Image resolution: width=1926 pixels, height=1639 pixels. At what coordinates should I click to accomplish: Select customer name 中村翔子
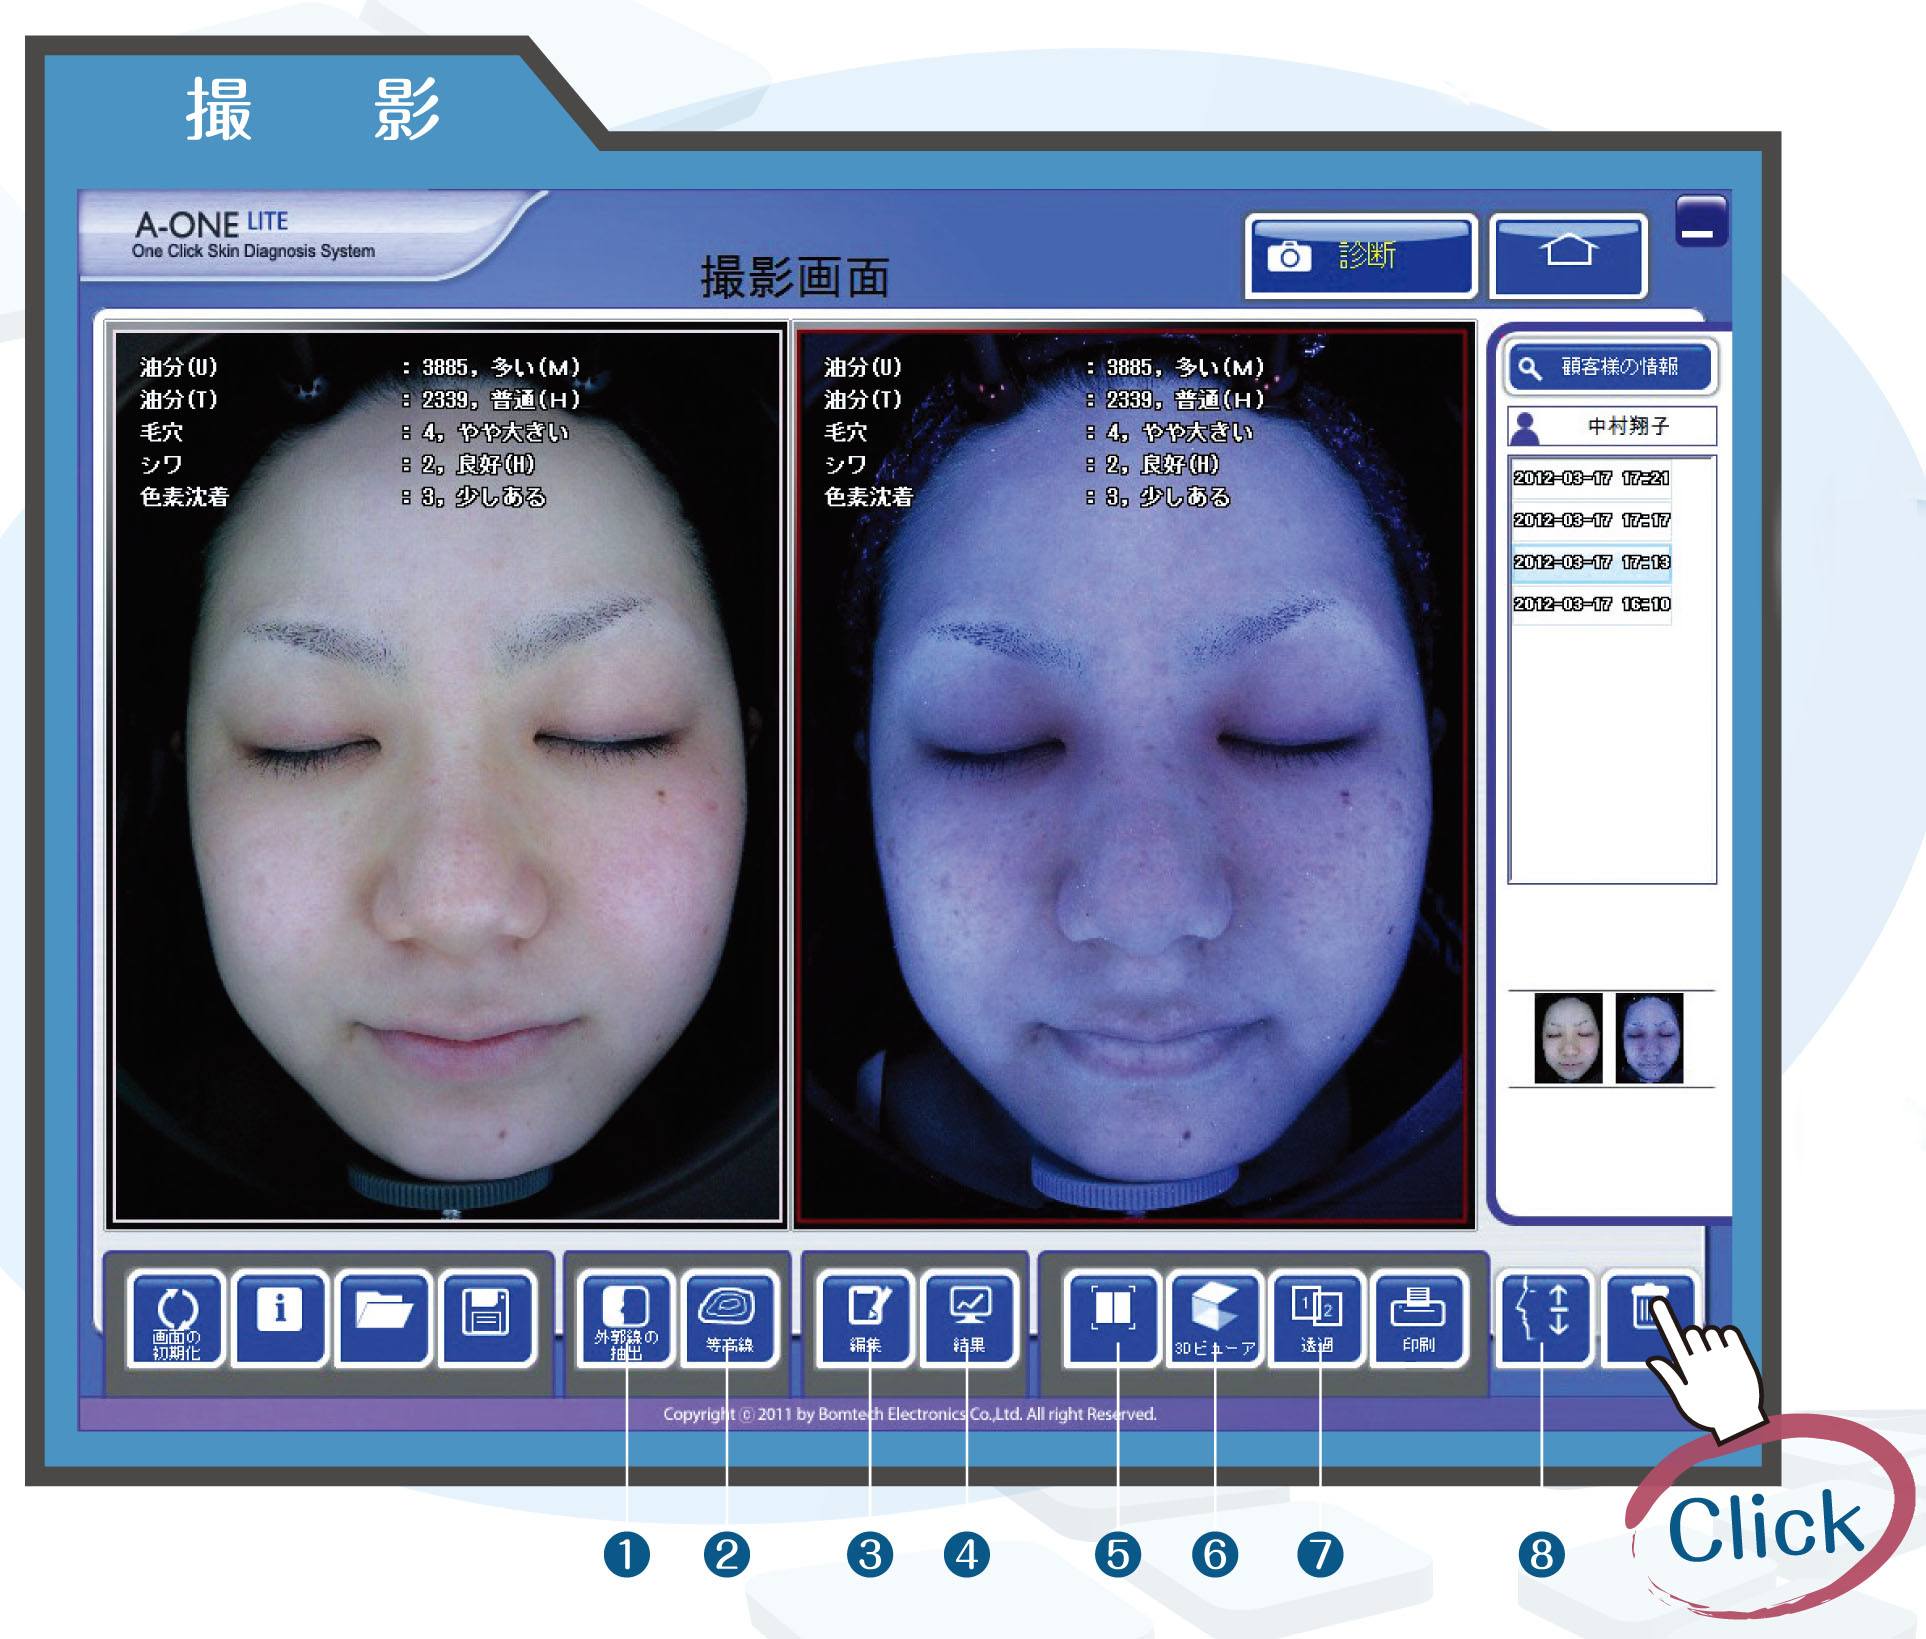pos(1612,426)
